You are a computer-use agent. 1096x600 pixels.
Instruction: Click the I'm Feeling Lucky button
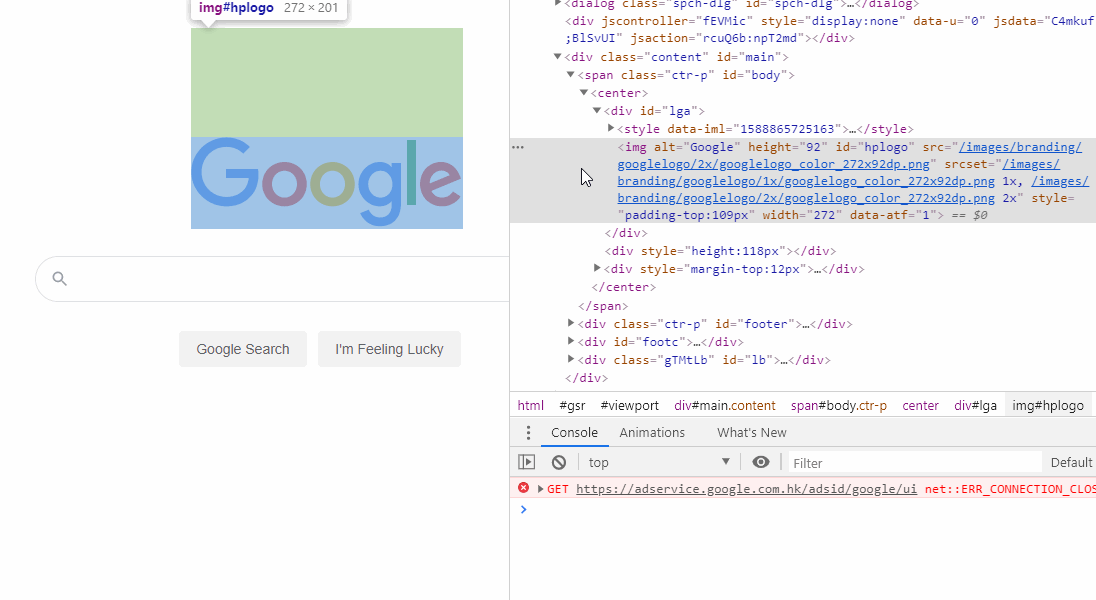coord(389,349)
